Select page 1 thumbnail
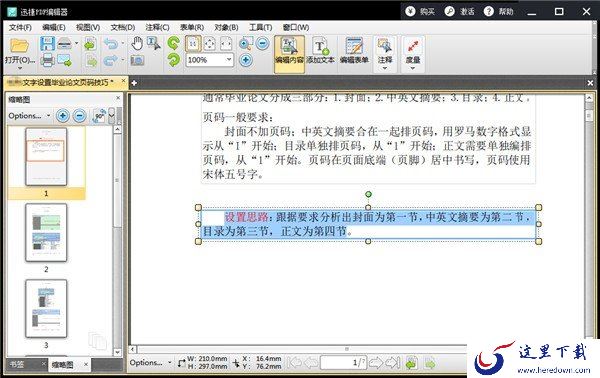600x378 pixels. click(x=46, y=157)
